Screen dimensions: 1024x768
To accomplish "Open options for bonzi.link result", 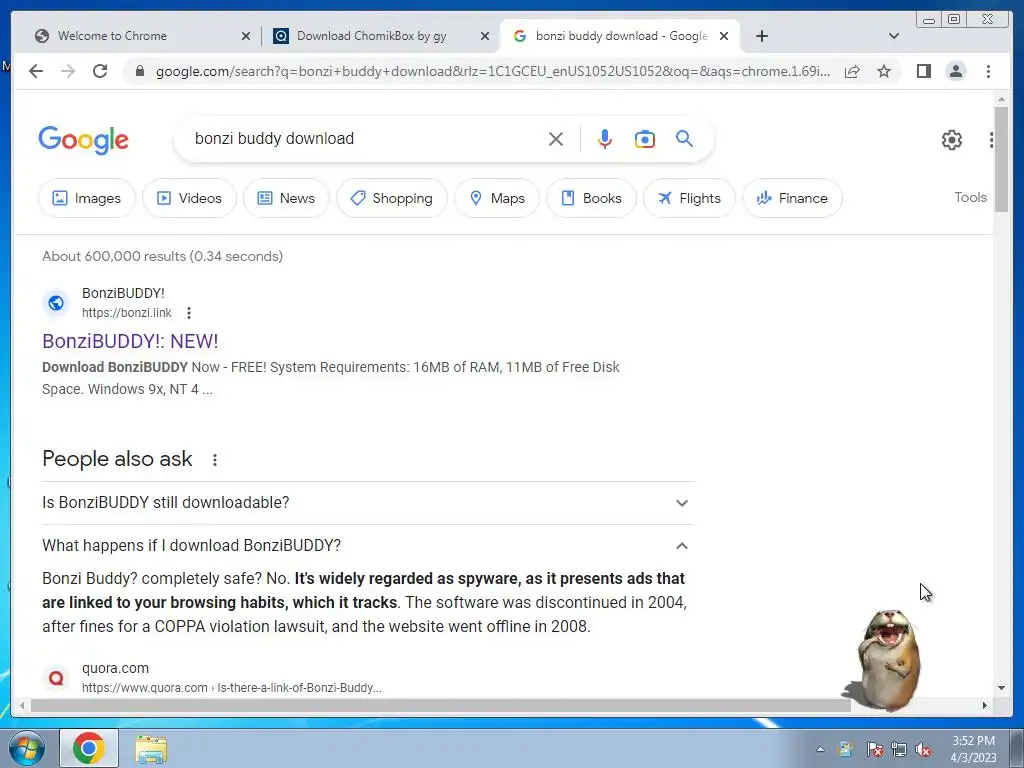I will click(189, 313).
